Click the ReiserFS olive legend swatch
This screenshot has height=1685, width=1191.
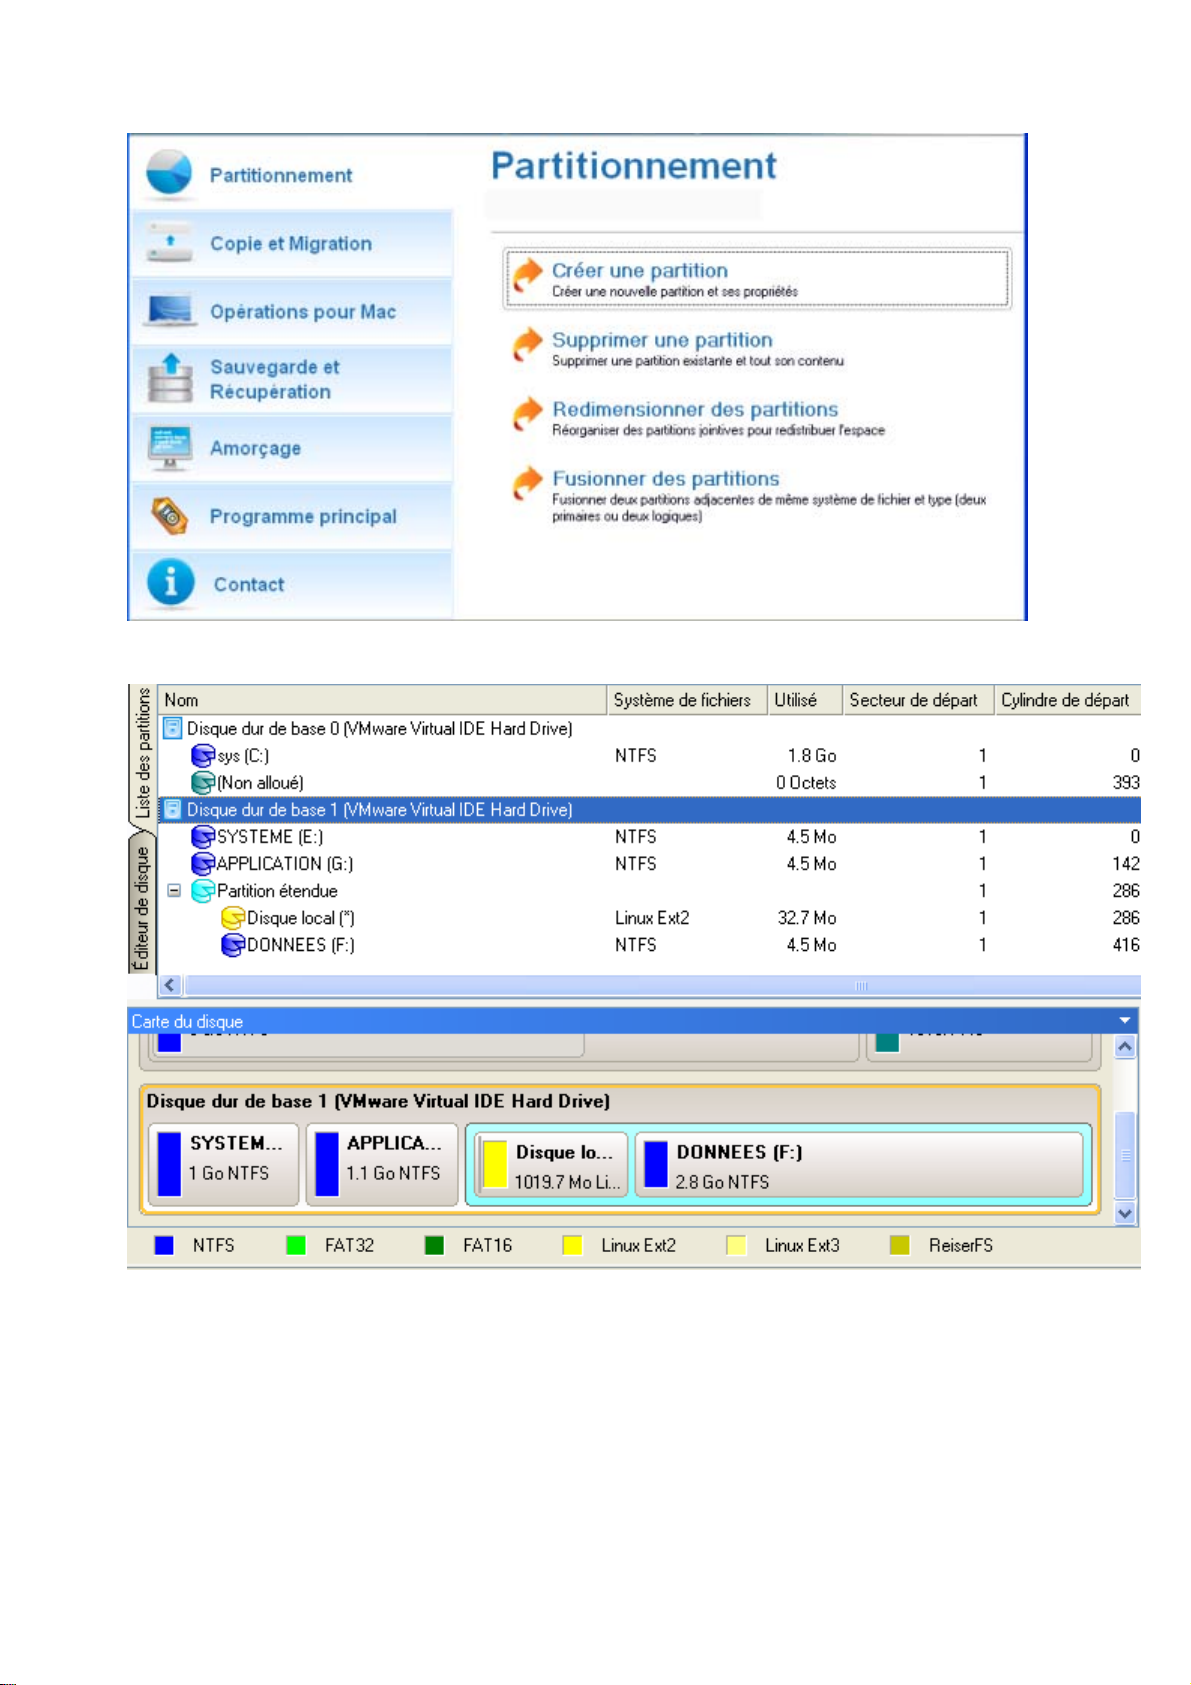tap(900, 1245)
